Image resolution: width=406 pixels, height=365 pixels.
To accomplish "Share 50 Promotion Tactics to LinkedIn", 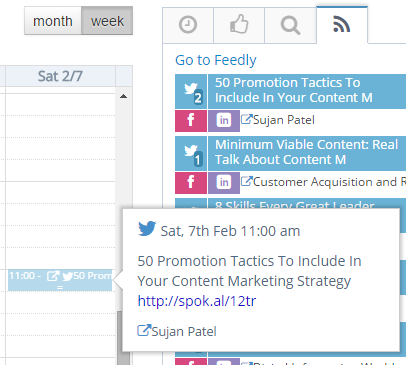I will (224, 121).
